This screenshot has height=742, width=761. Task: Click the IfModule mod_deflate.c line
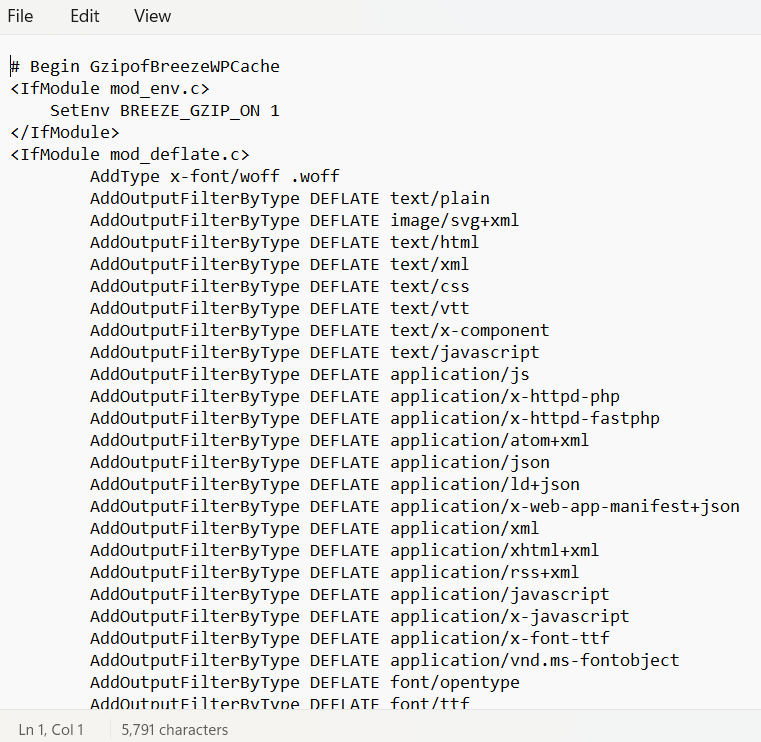(130, 155)
